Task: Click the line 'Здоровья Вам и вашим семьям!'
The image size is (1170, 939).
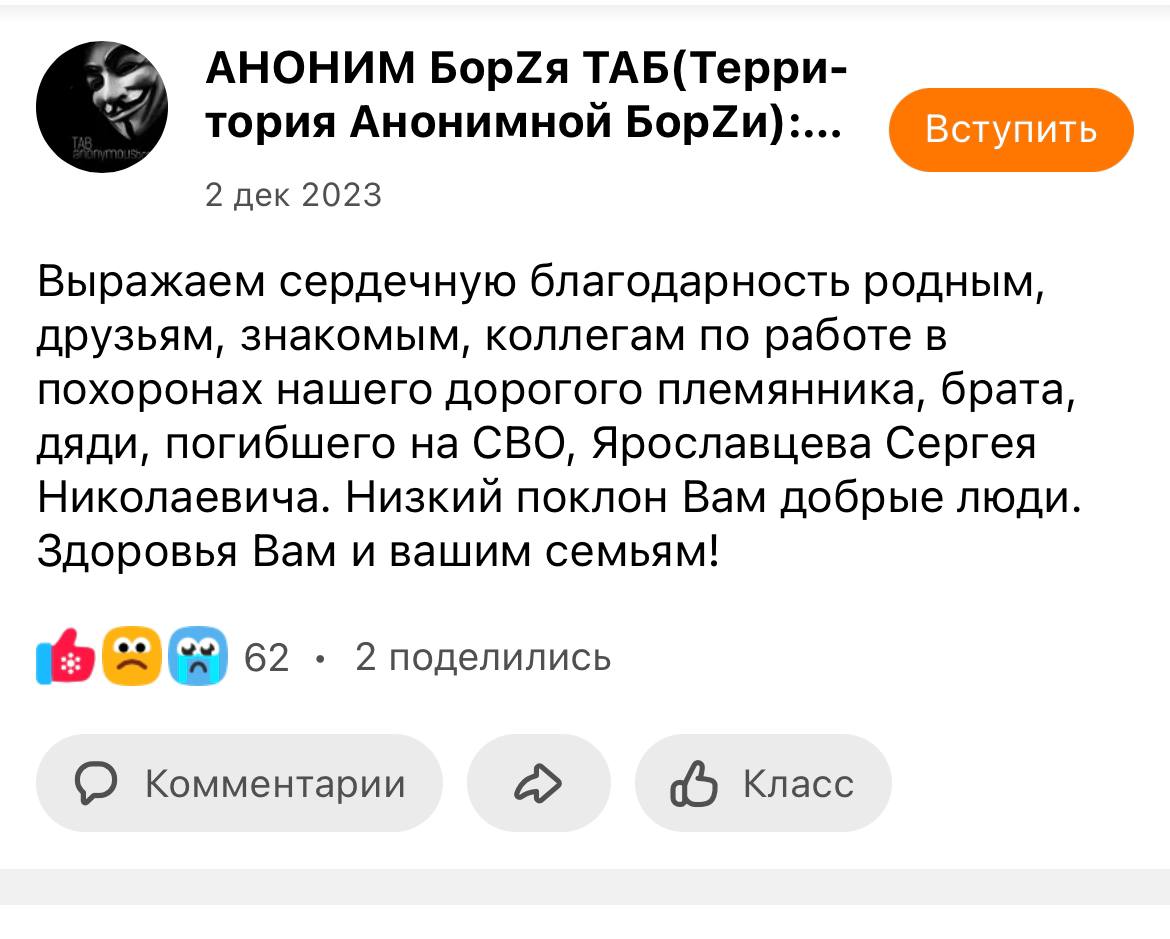Action: point(378,549)
